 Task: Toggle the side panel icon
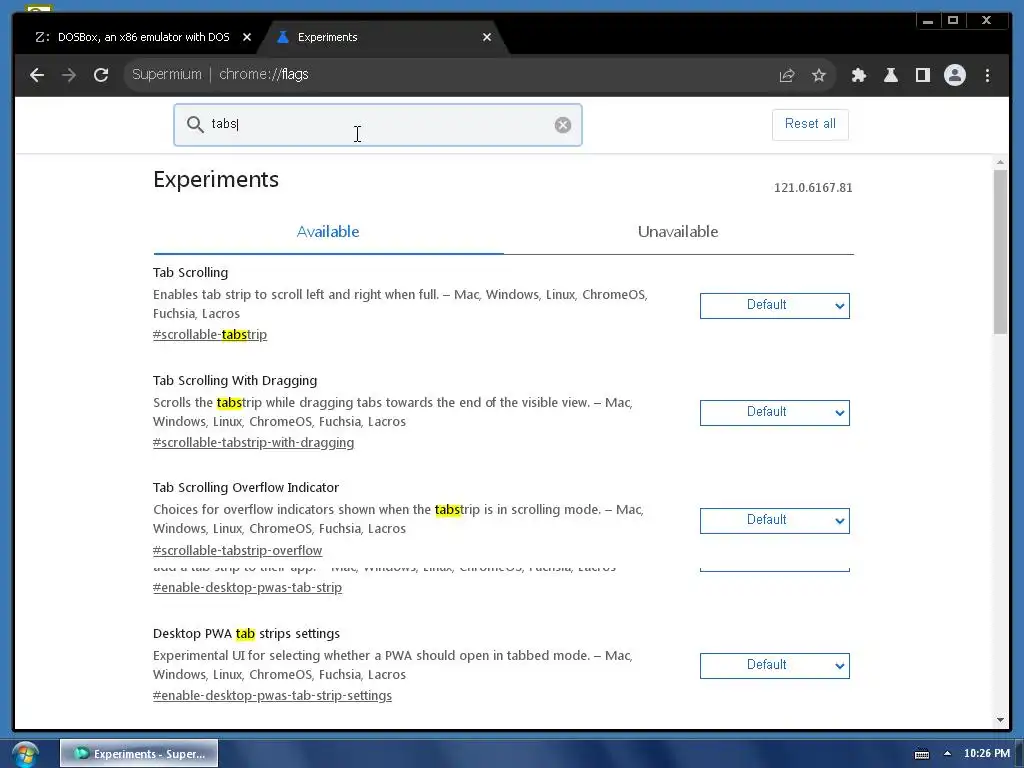pos(923,75)
